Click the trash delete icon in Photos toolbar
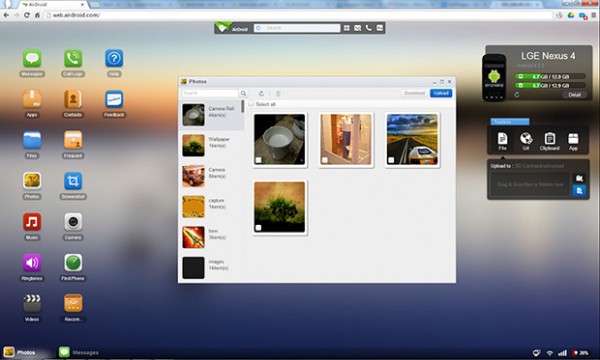The width and height of the screenshot is (600, 360). 278,93
